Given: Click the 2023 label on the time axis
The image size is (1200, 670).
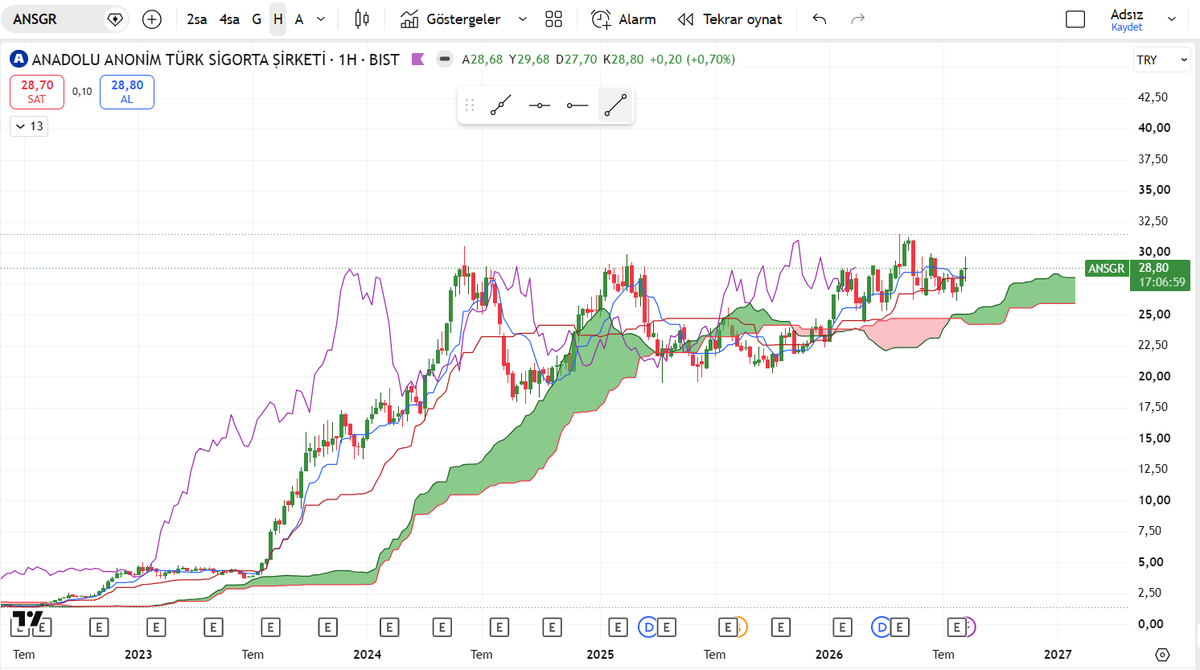Looking at the screenshot, I should tap(138, 654).
